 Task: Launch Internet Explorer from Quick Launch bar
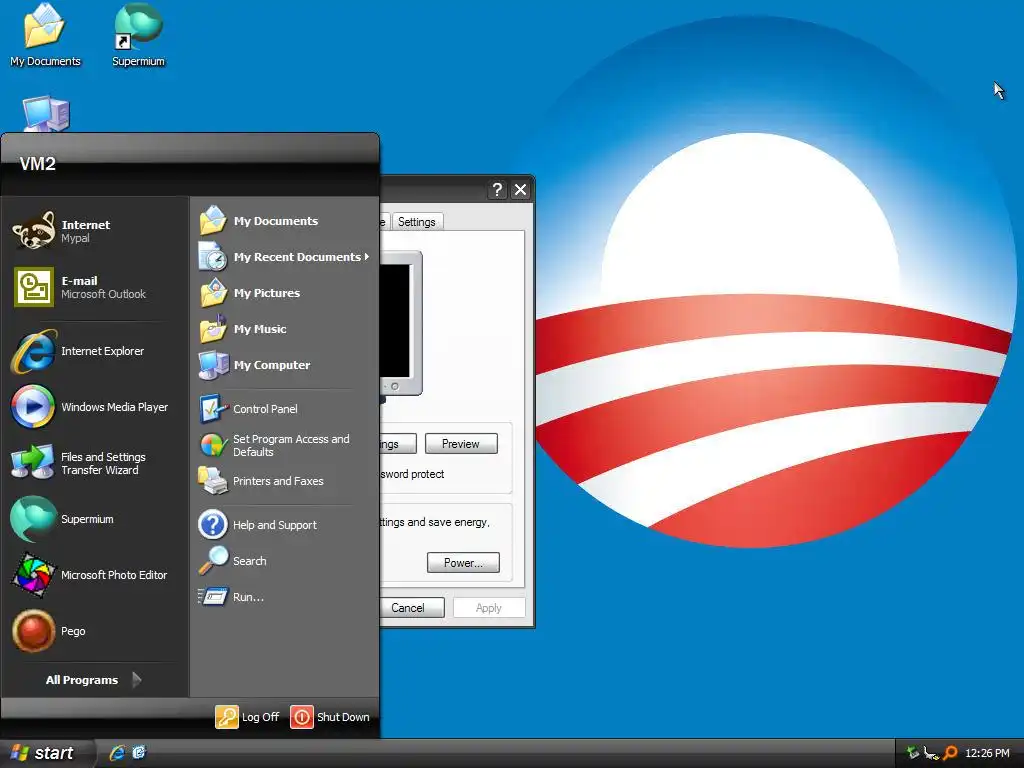(118, 753)
